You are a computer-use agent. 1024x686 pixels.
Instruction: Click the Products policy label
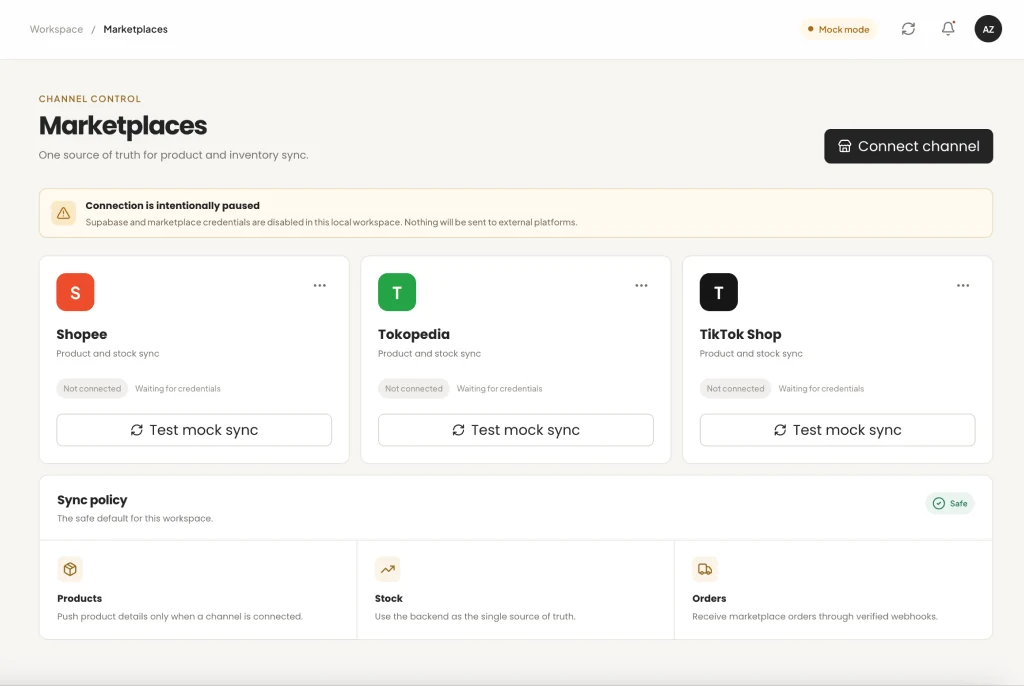coord(79,598)
